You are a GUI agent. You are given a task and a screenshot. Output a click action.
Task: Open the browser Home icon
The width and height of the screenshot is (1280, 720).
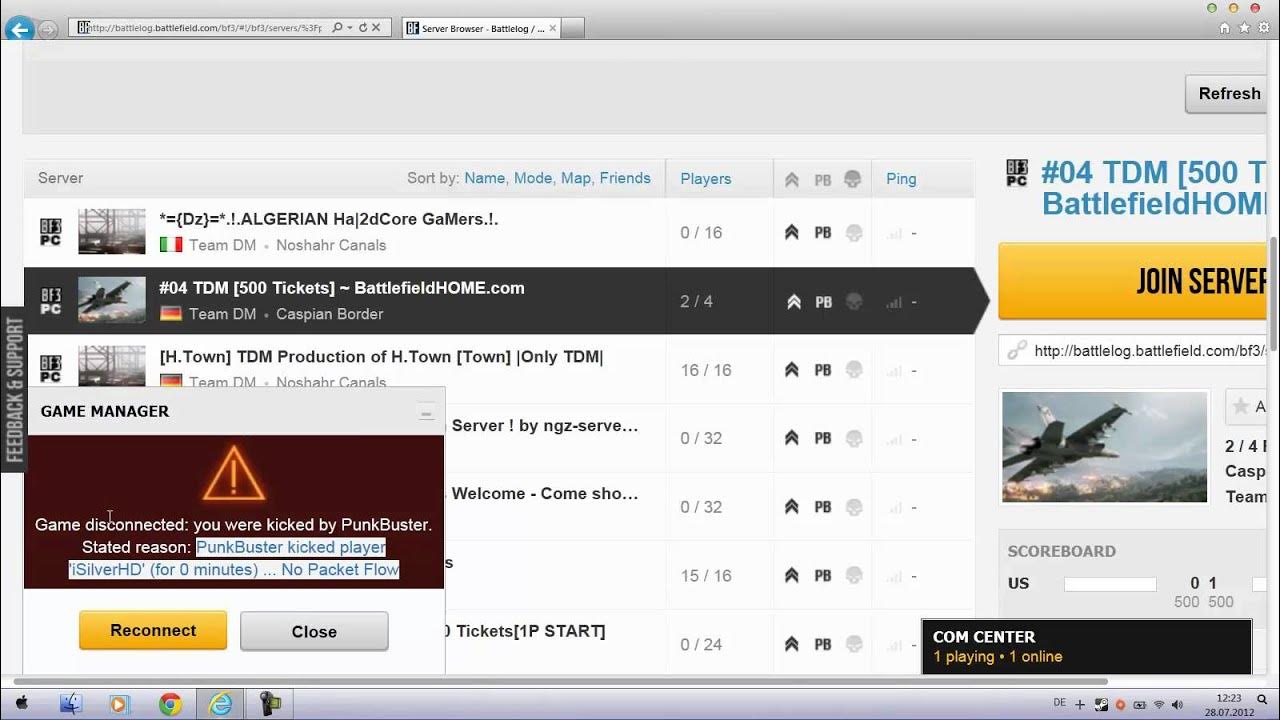pos(1225,28)
